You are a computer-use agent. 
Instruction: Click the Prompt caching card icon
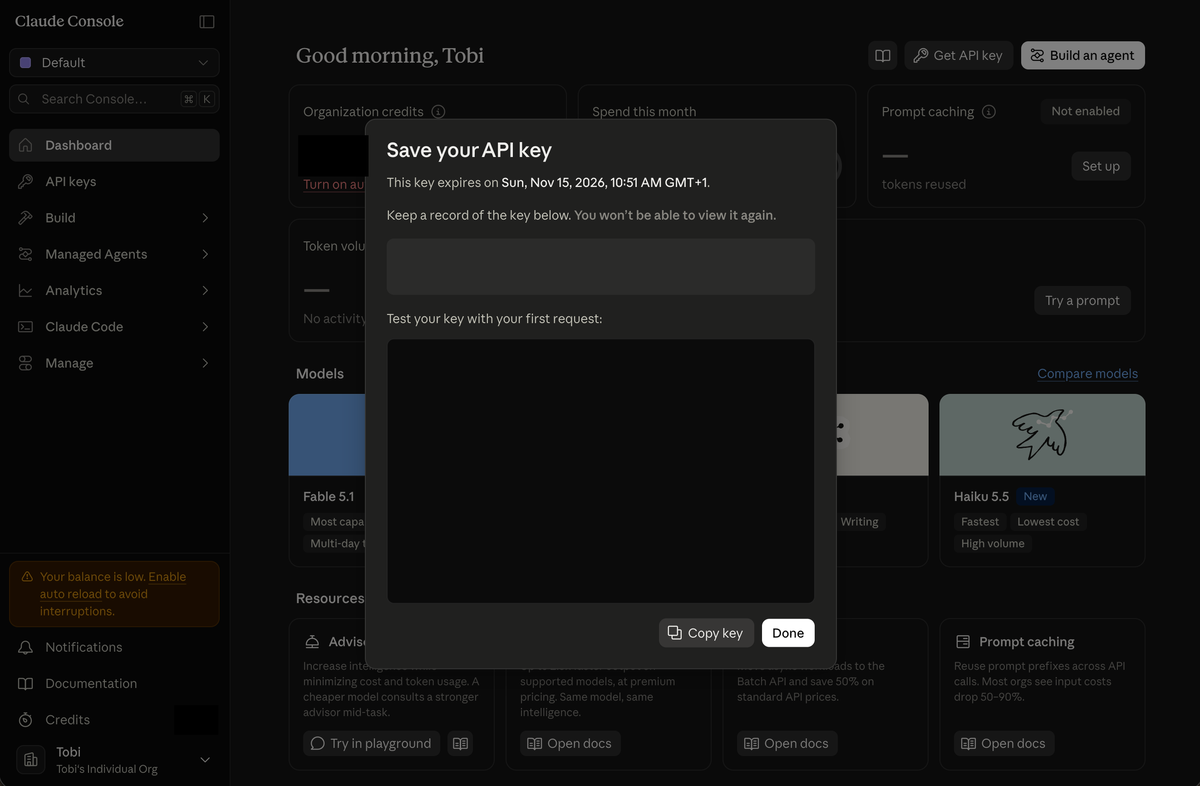pyautogui.click(x=964, y=642)
